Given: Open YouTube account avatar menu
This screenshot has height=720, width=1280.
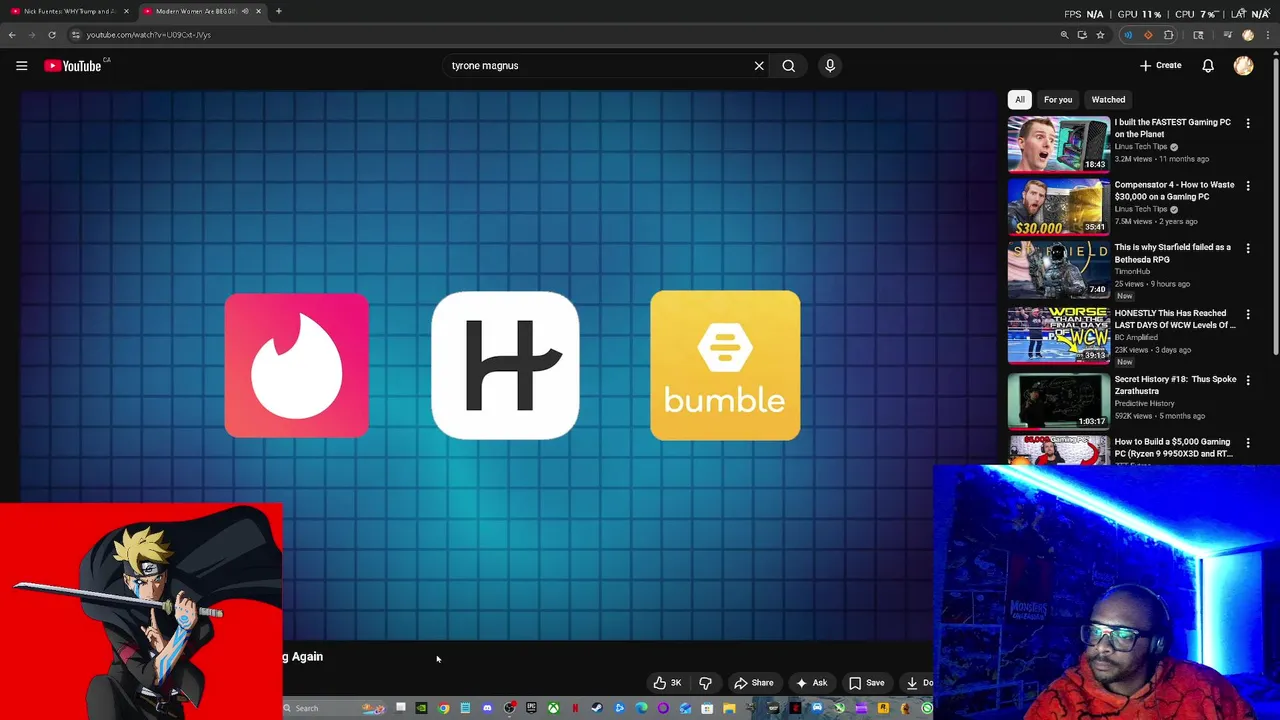Looking at the screenshot, I should pos(1243,65).
